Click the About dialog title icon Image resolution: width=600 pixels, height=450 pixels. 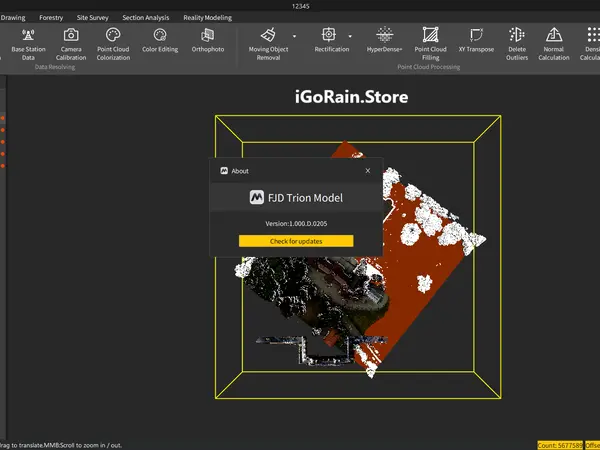tap(224, 171)
